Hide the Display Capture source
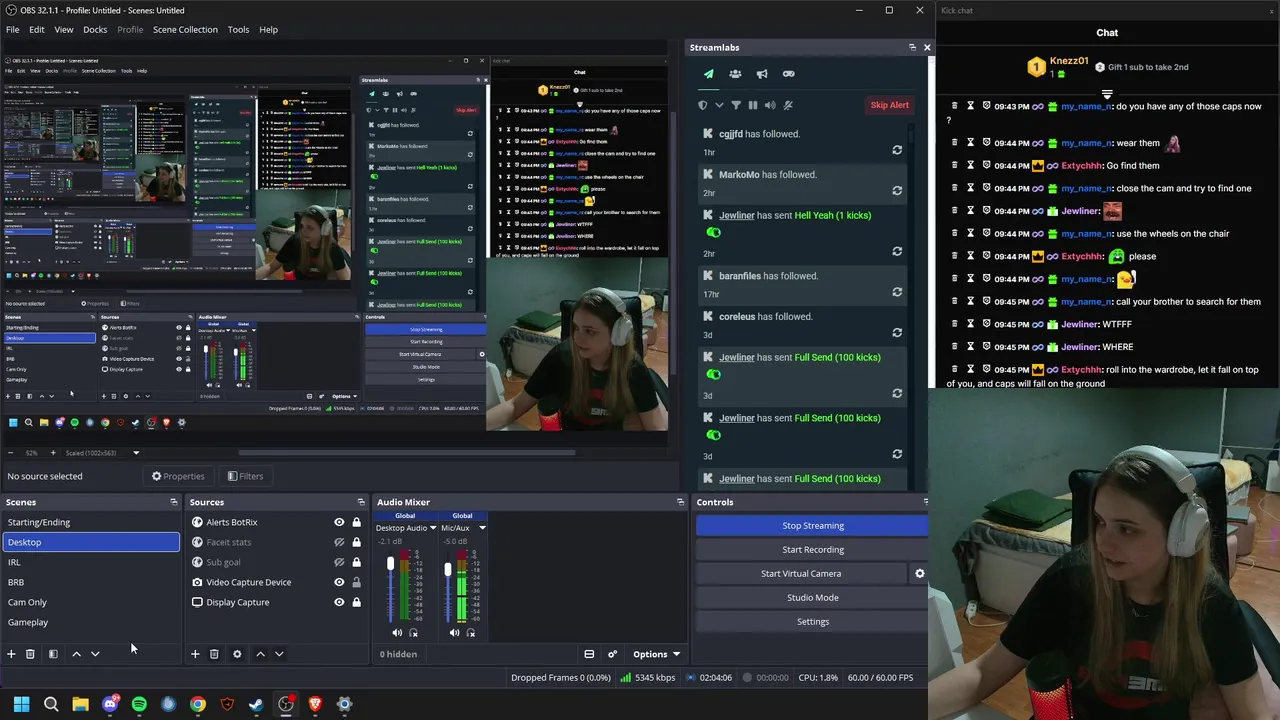Viewport: 1280px width, 720px height. 339,602
